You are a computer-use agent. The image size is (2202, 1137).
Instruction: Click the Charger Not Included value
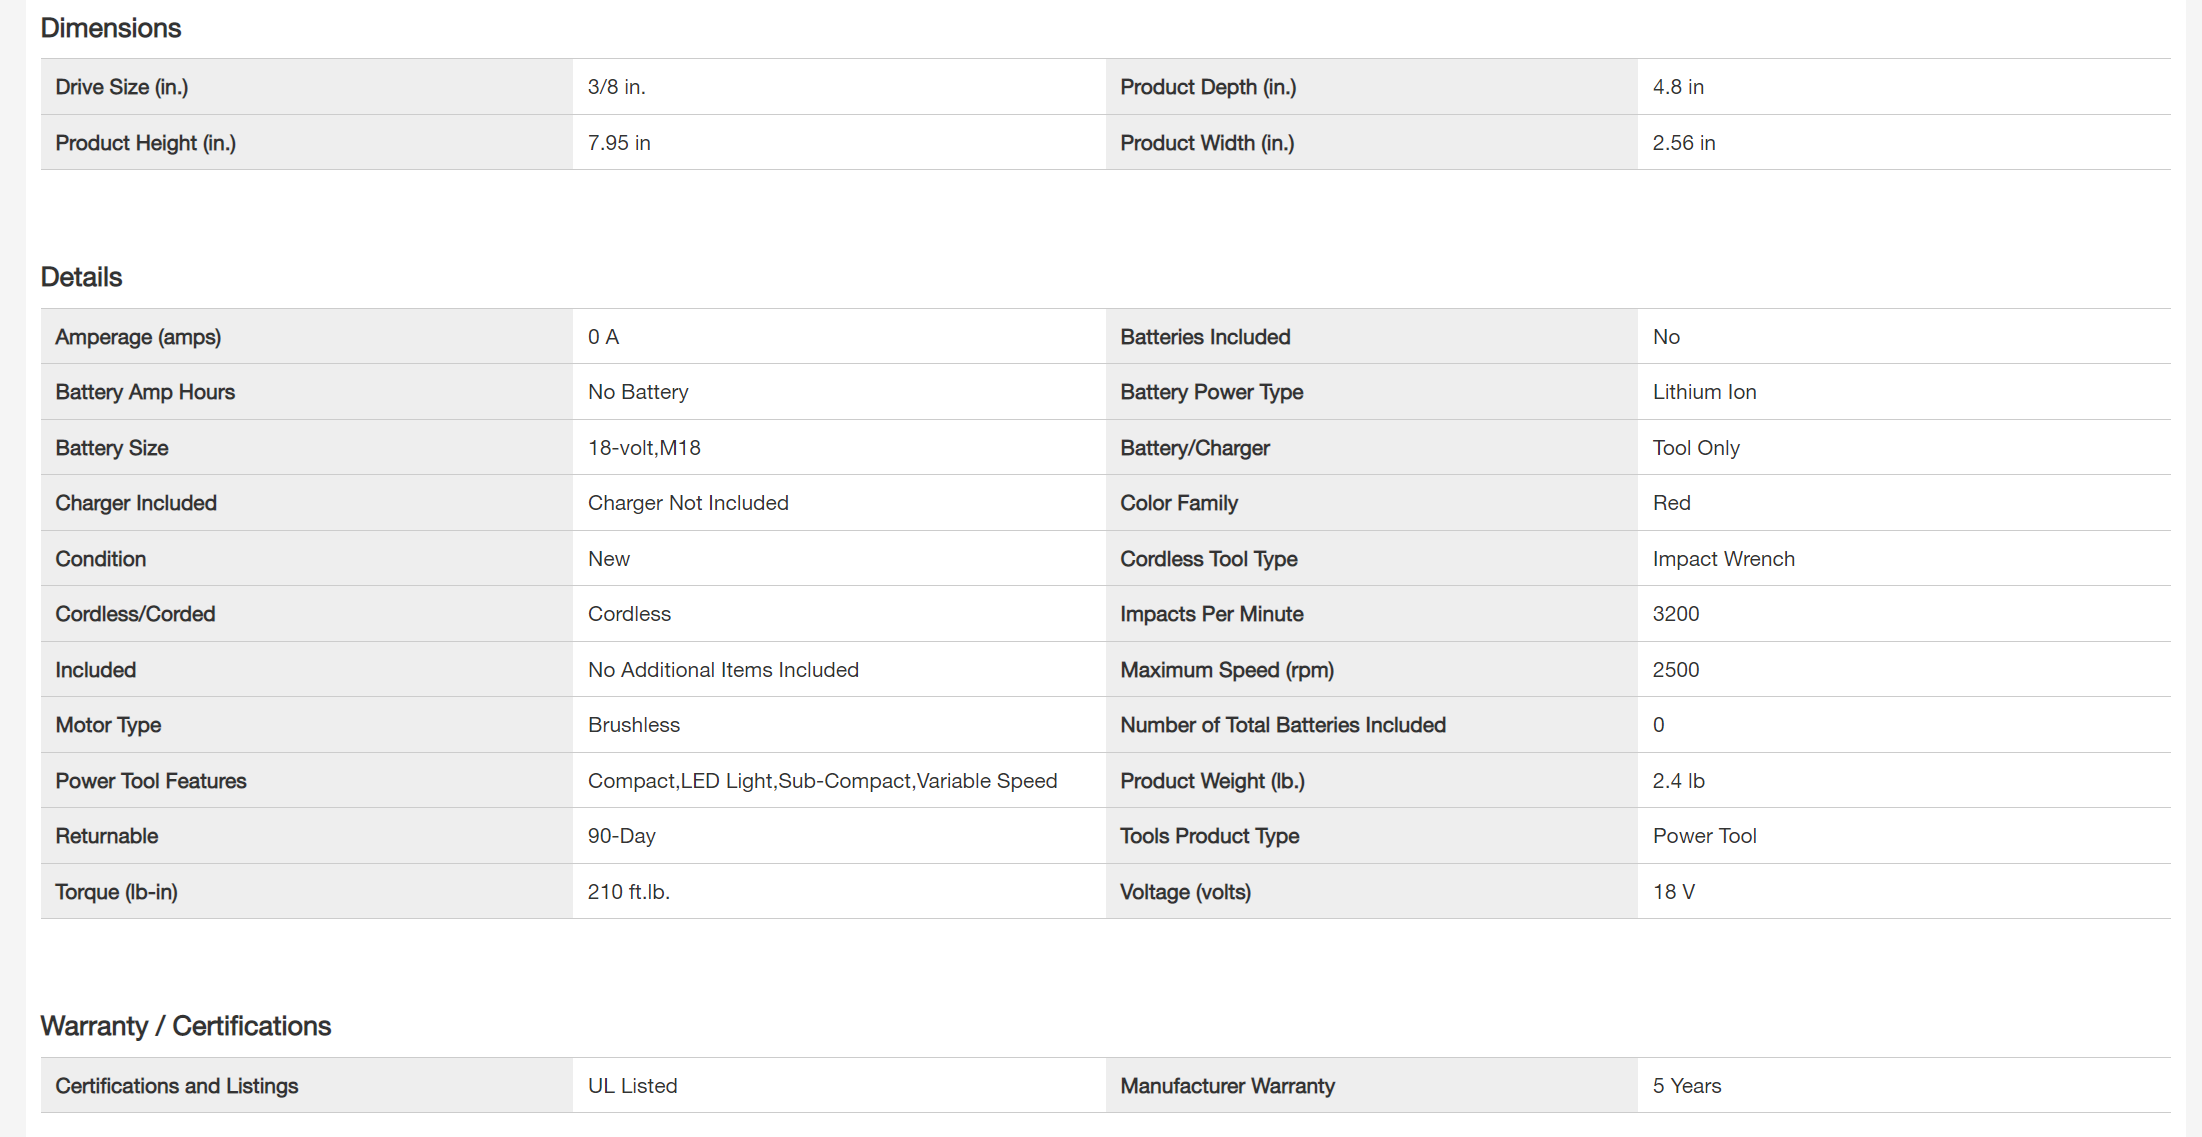[688, 503]
